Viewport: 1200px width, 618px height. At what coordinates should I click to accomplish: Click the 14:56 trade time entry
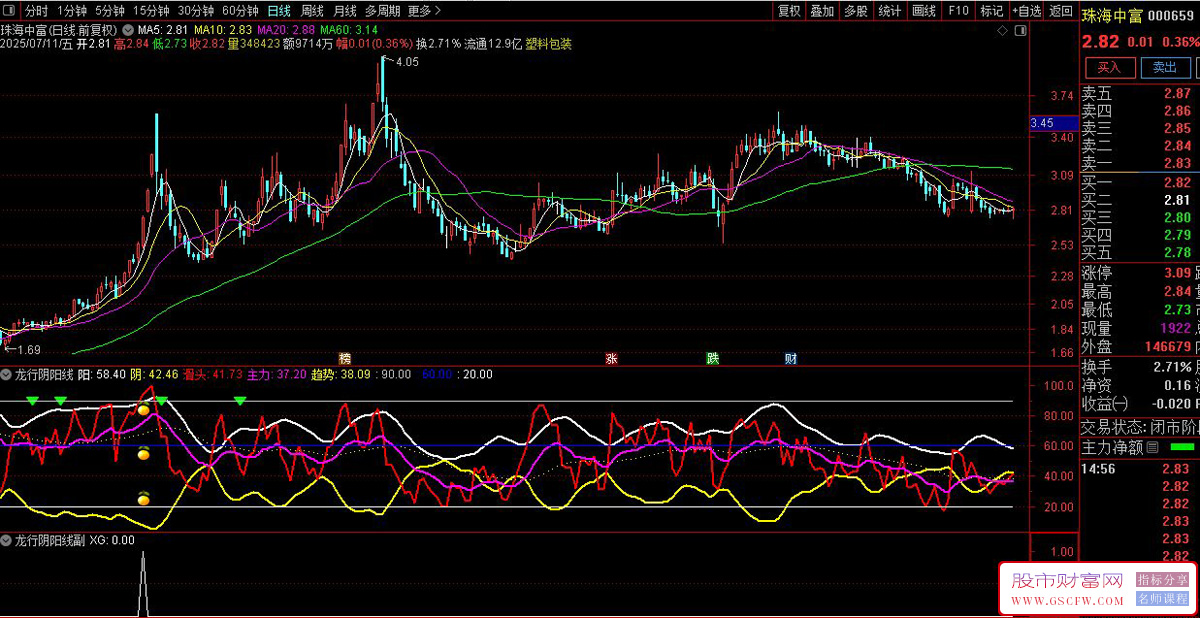coord(1100,467)
